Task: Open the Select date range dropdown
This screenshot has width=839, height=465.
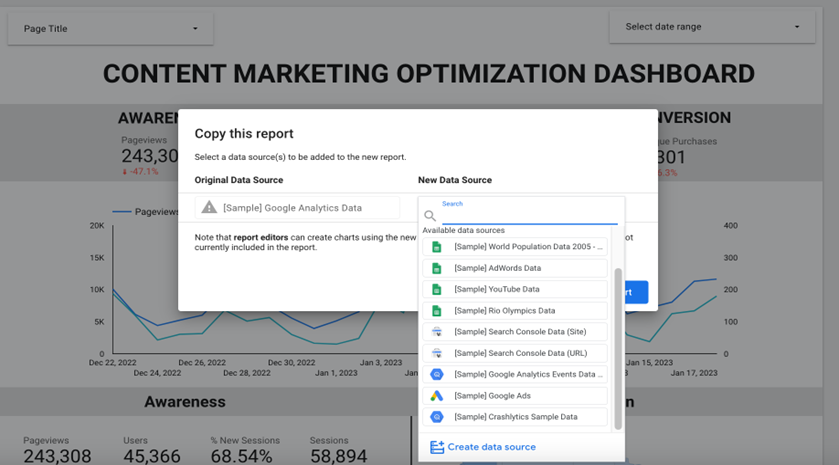Action: pyautogui.click(x=710, y=27)
